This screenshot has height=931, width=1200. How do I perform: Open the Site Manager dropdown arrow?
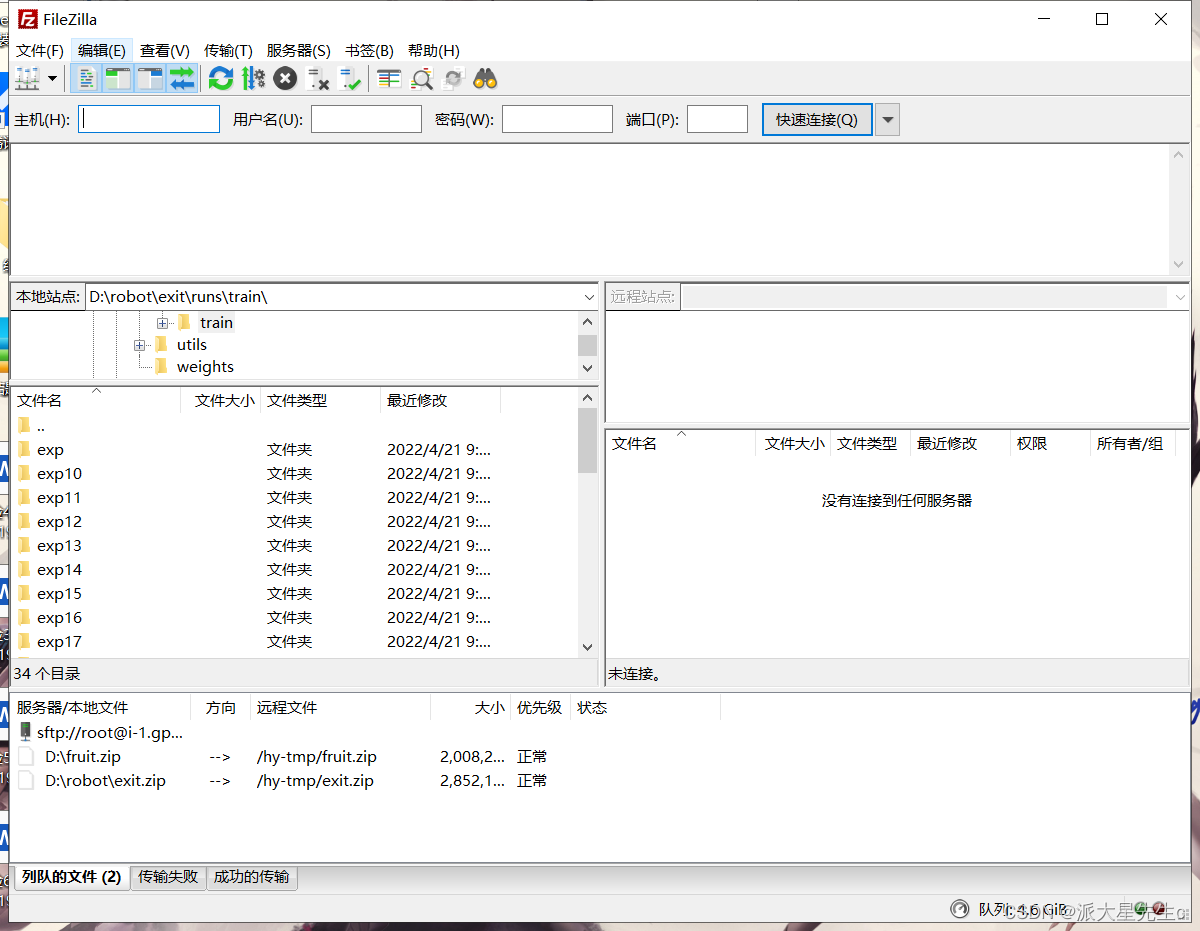pos(52,79)
